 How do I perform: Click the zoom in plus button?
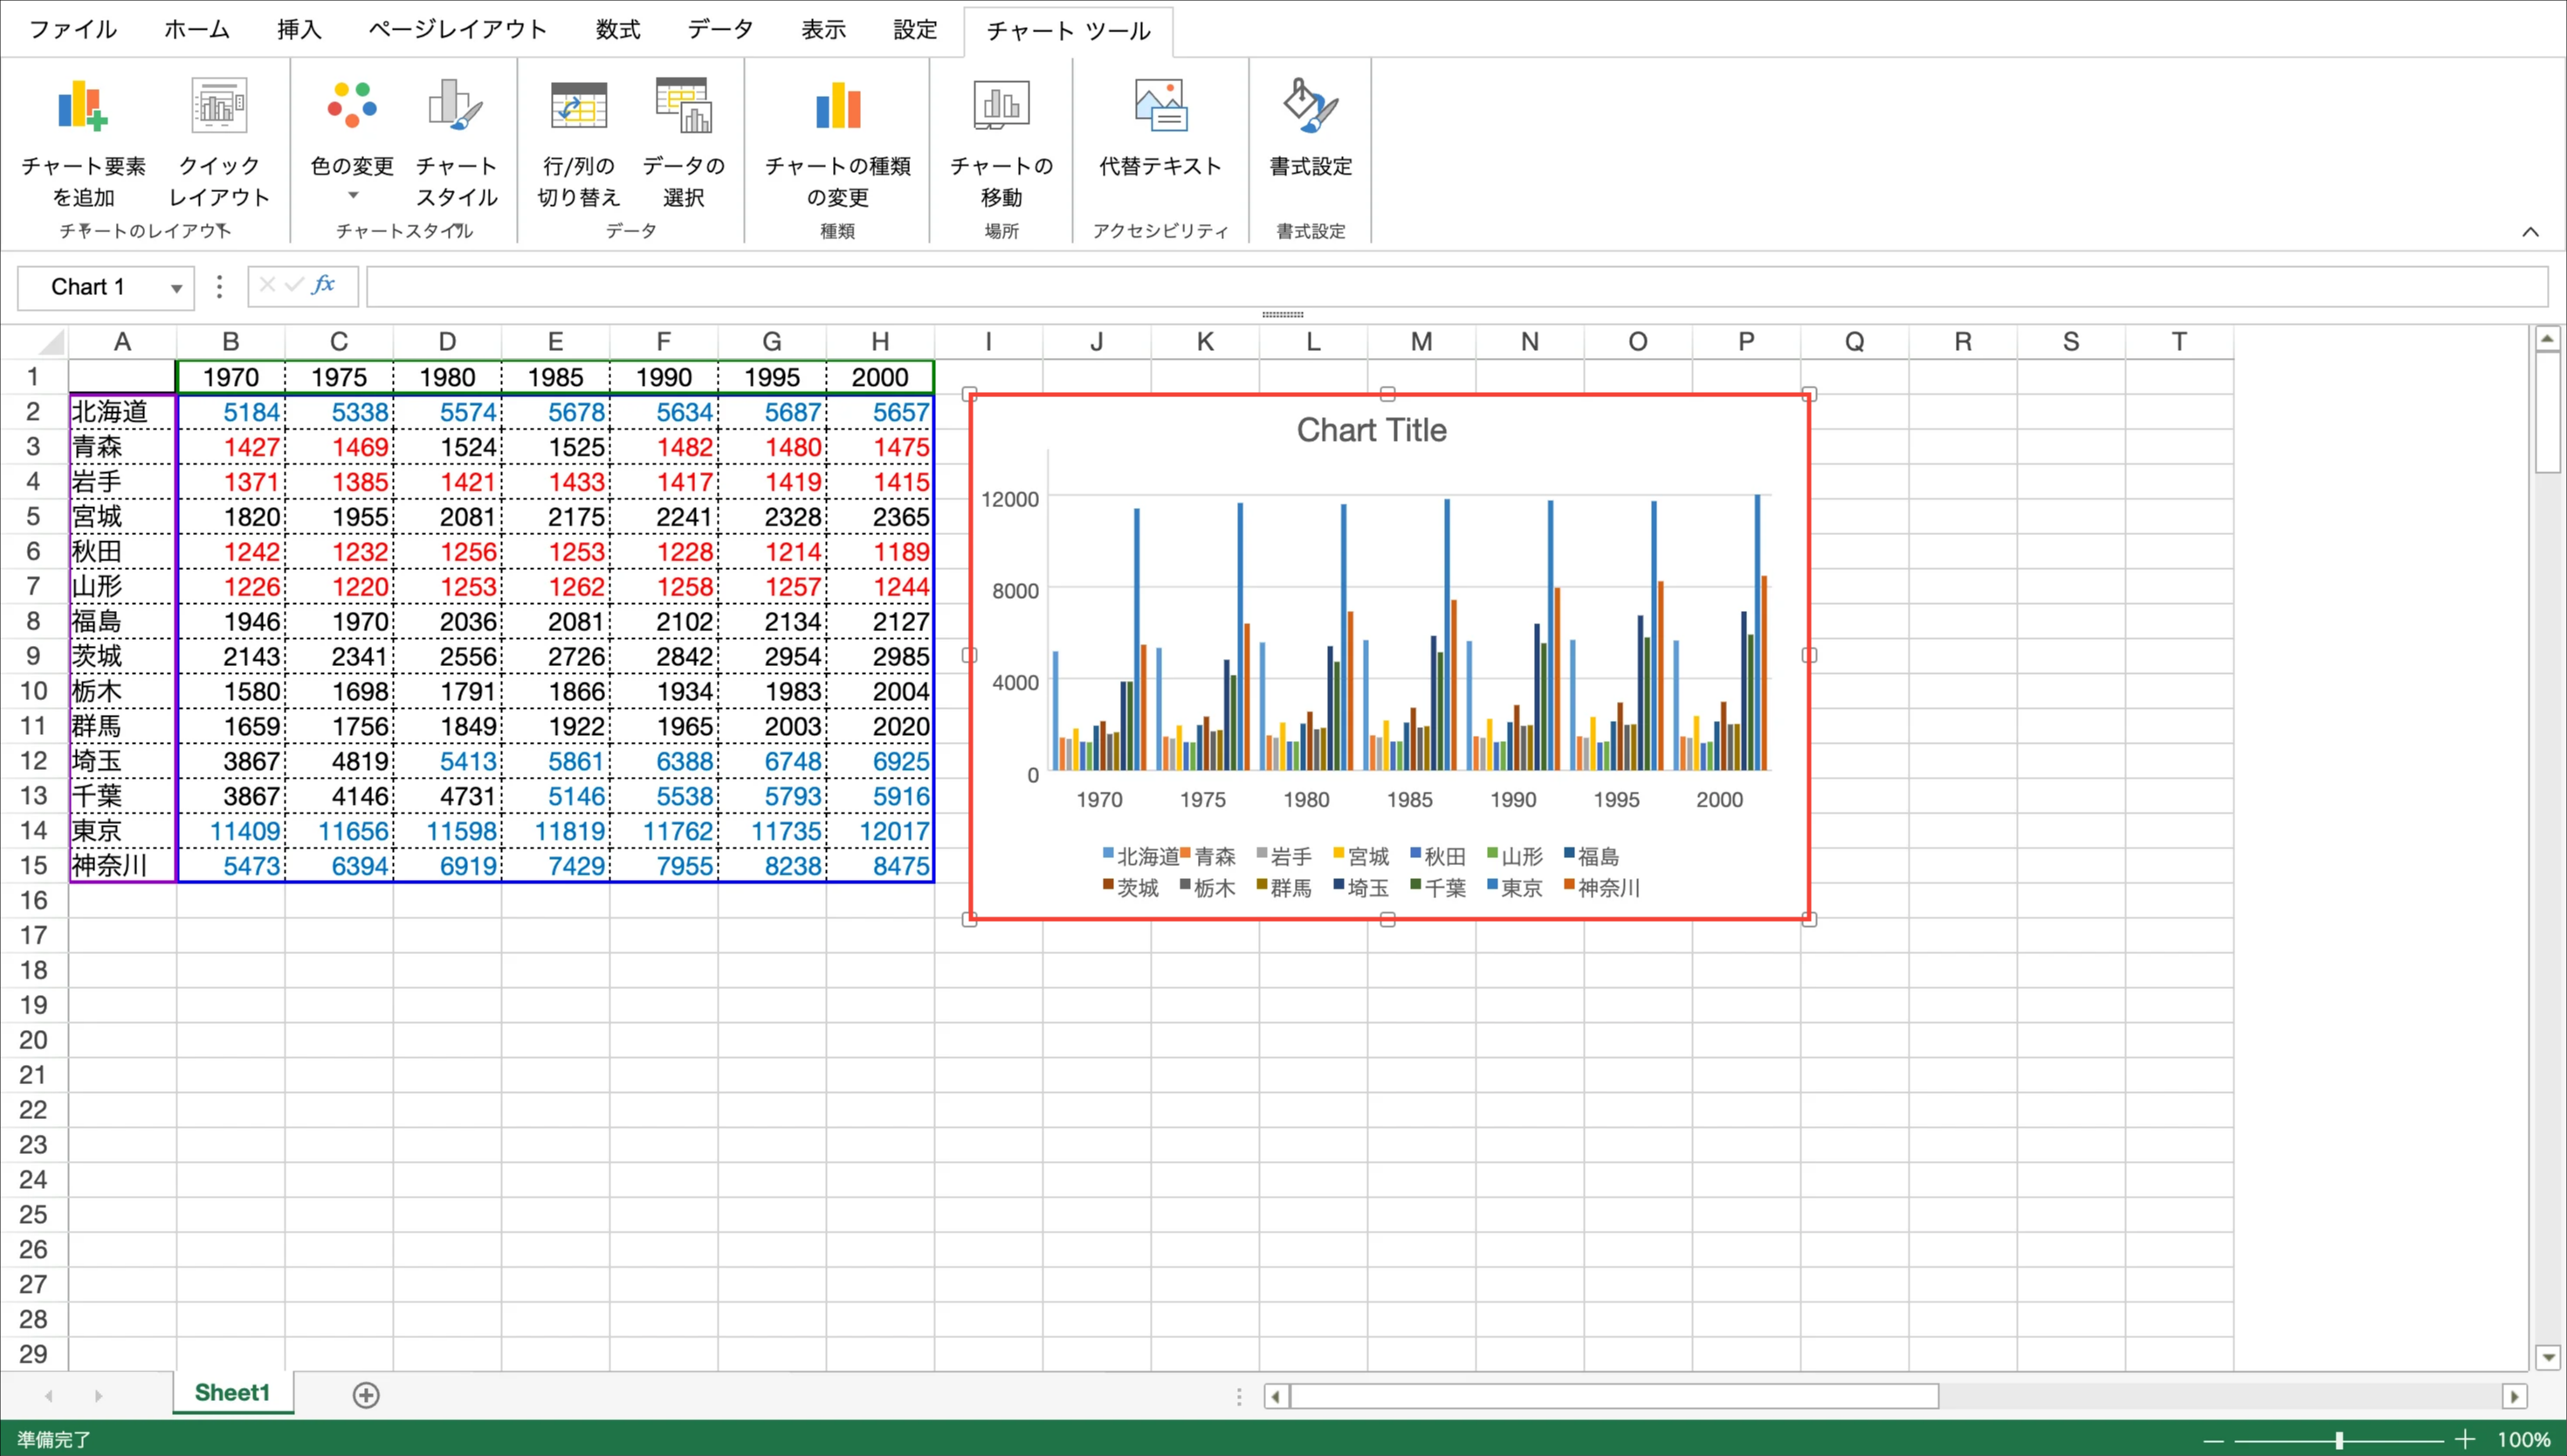2465,1440
